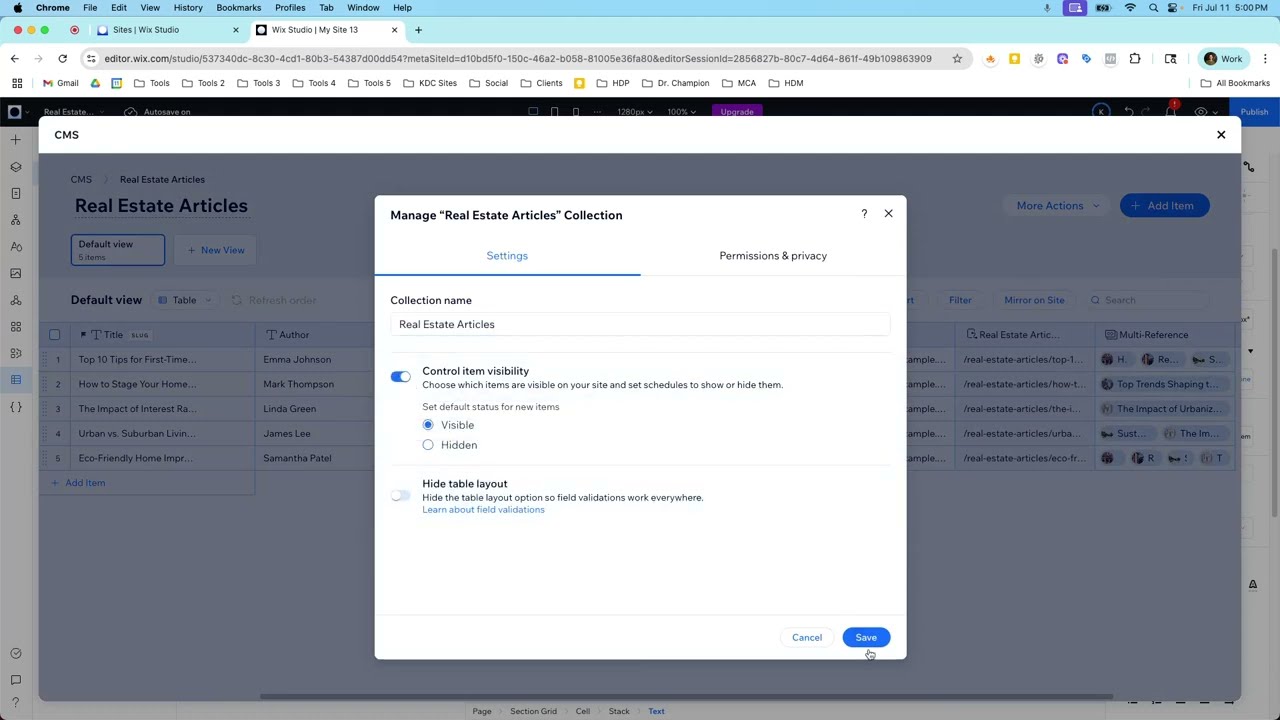Select the Hidden default status

(x=428, y=445)
